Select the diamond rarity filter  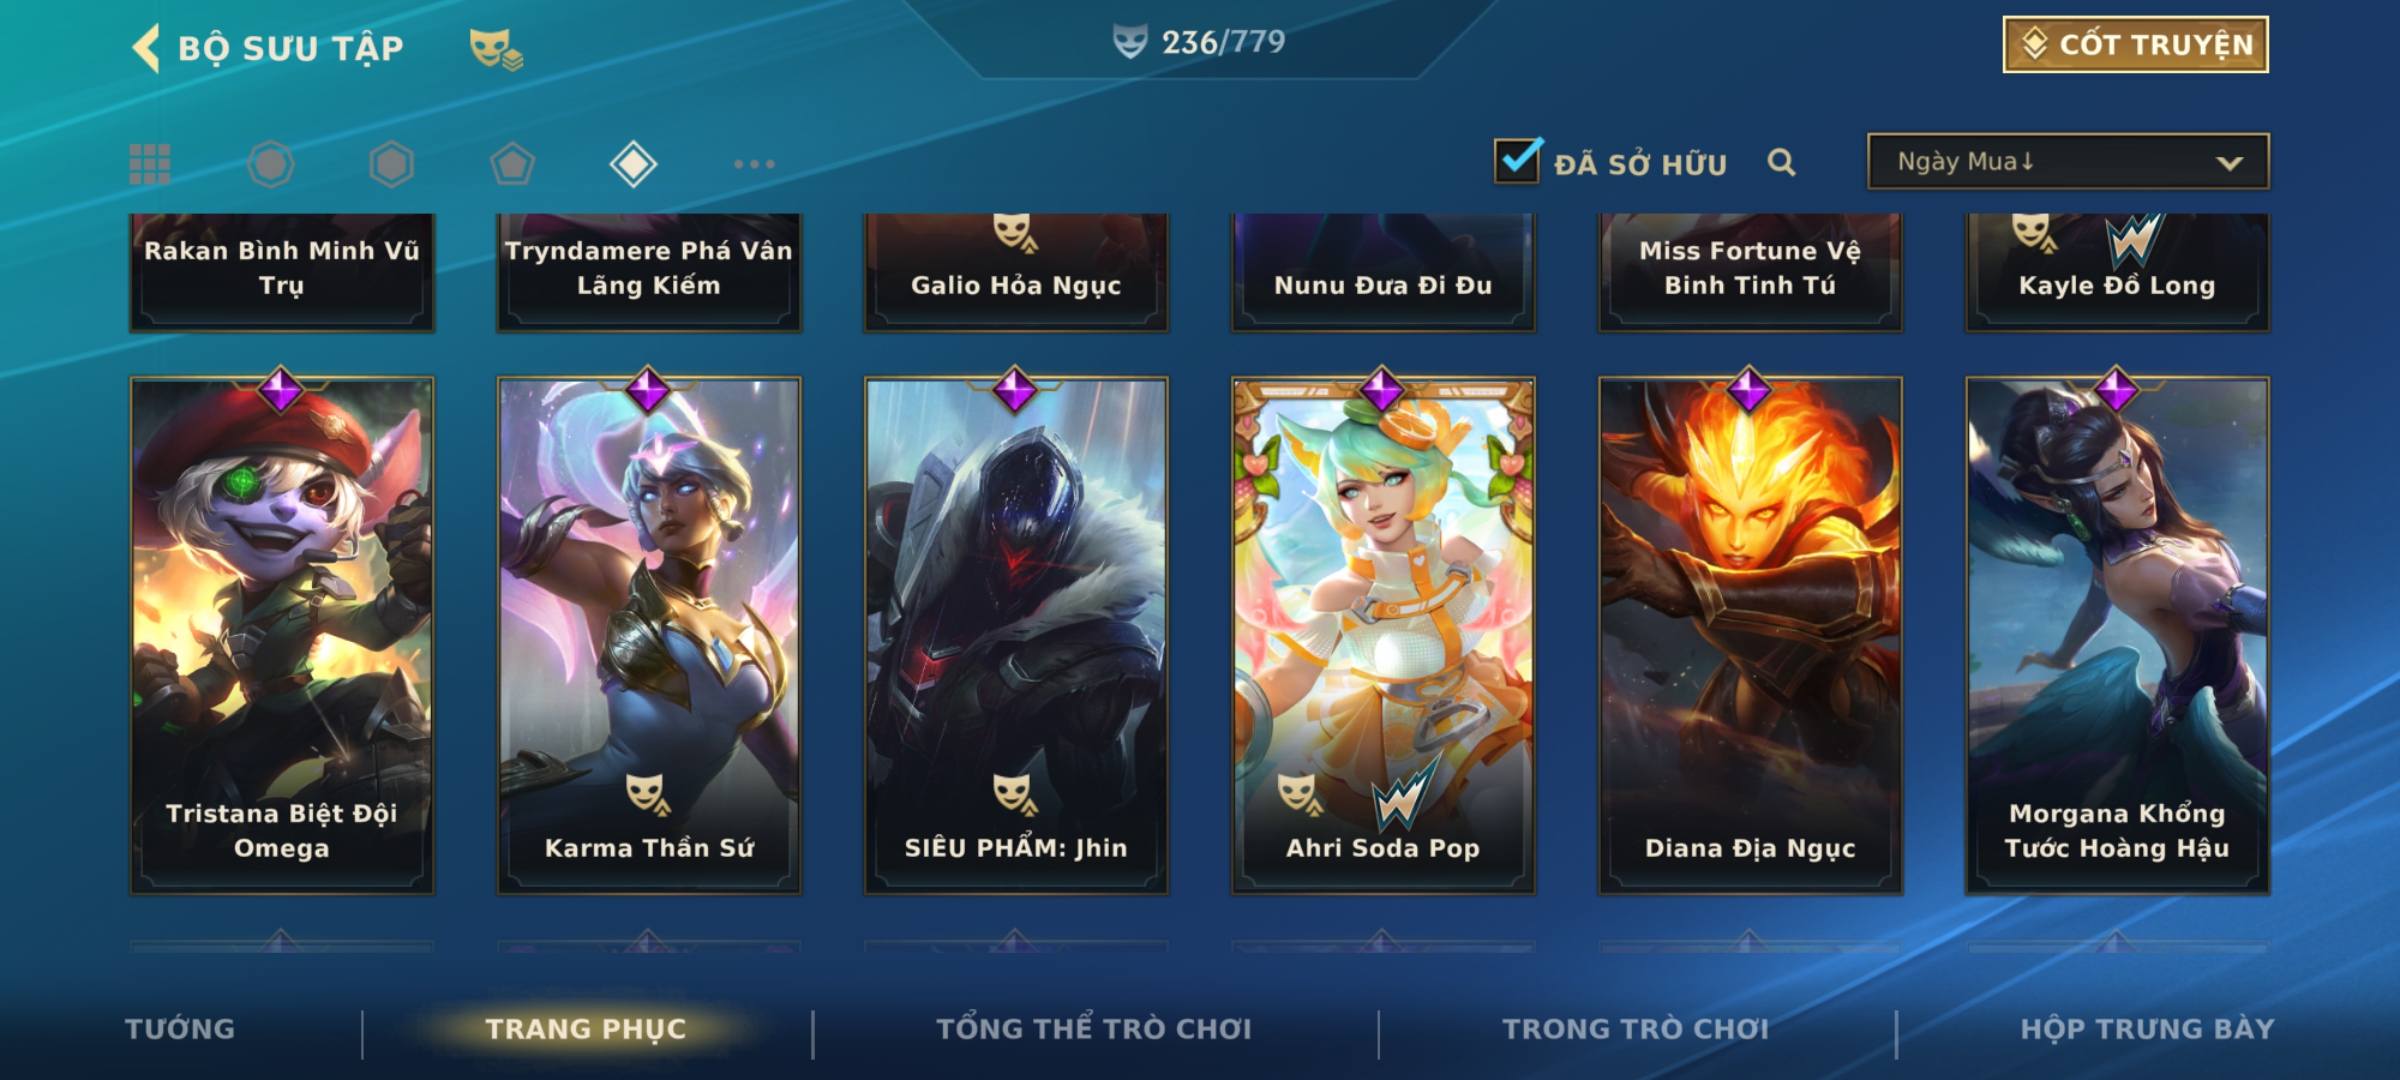633,164
